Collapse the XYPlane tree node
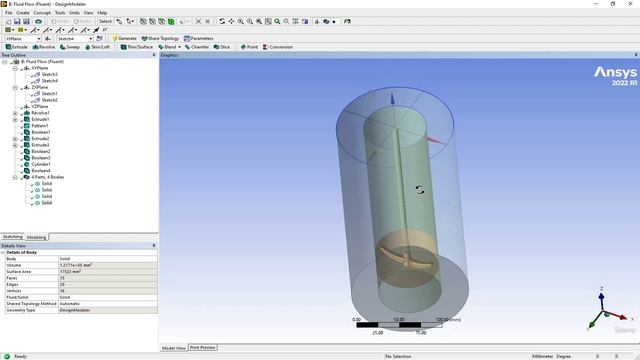The height and width of the screenshot is (360, 640). click(x=15, y=68)
